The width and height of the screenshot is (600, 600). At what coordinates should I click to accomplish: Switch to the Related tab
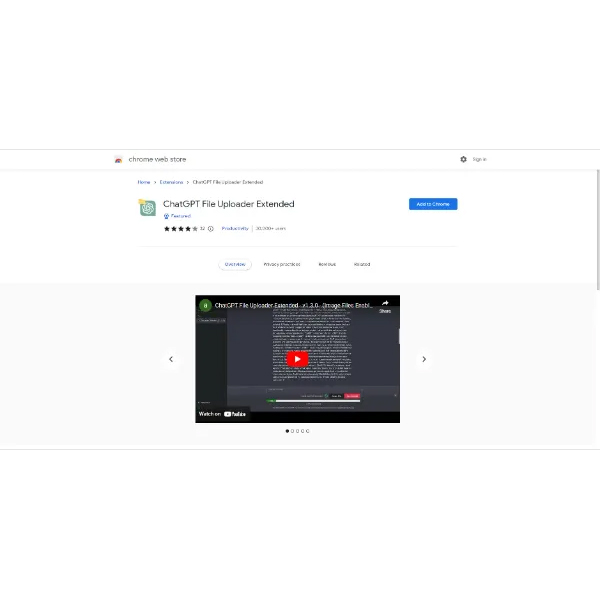point(362,264)
